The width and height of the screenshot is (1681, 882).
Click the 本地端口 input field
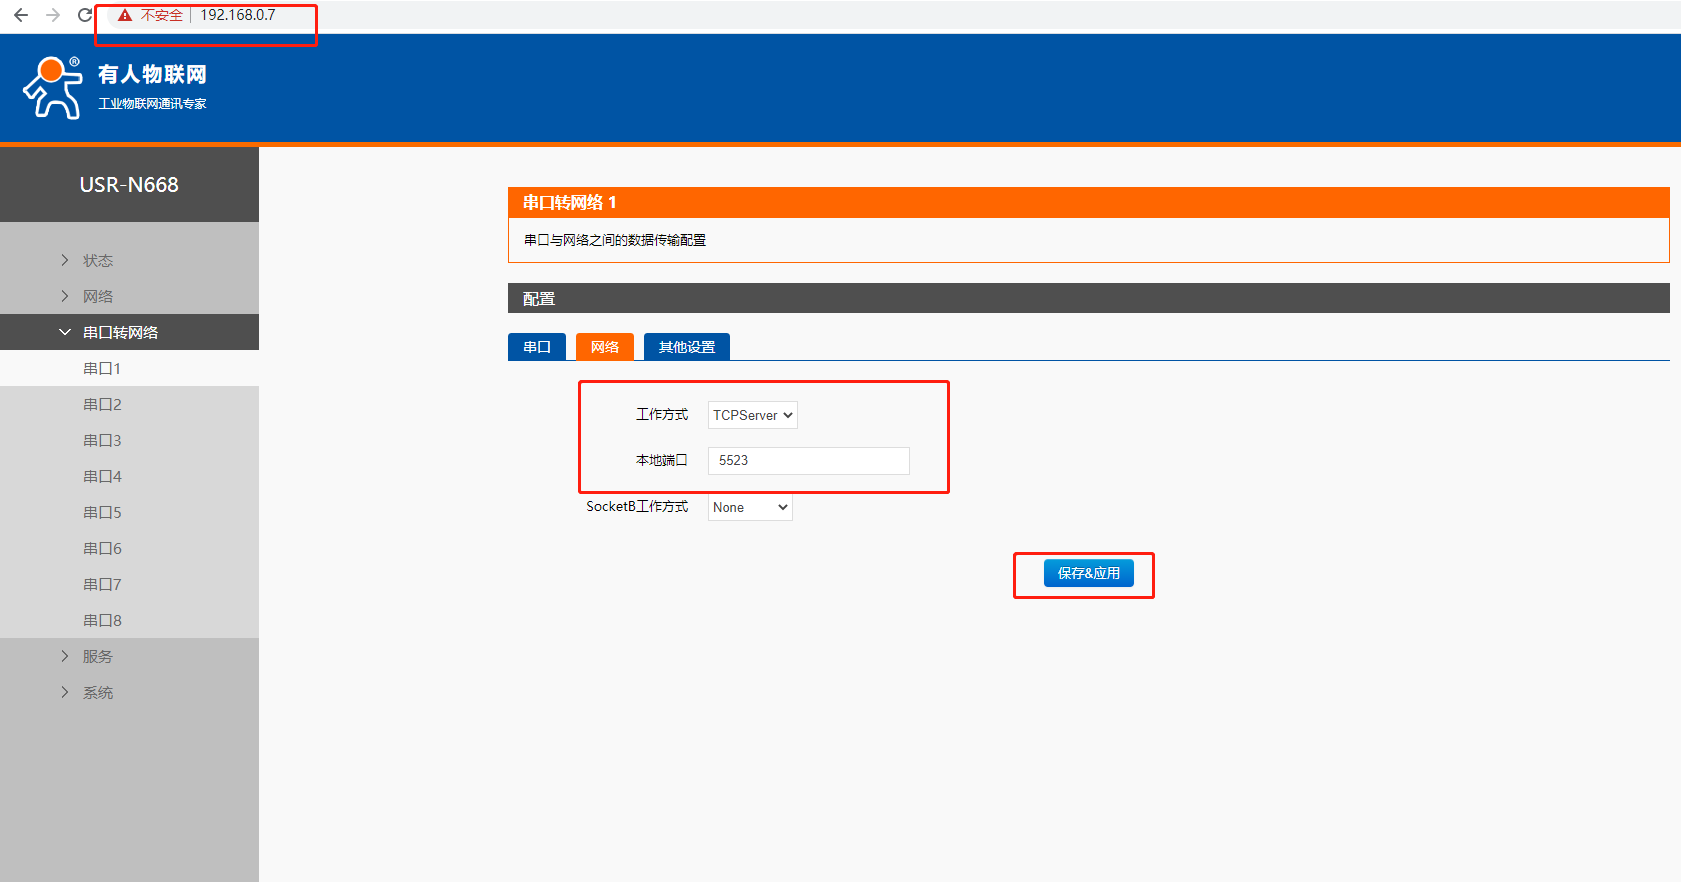(x=808, y=460)
